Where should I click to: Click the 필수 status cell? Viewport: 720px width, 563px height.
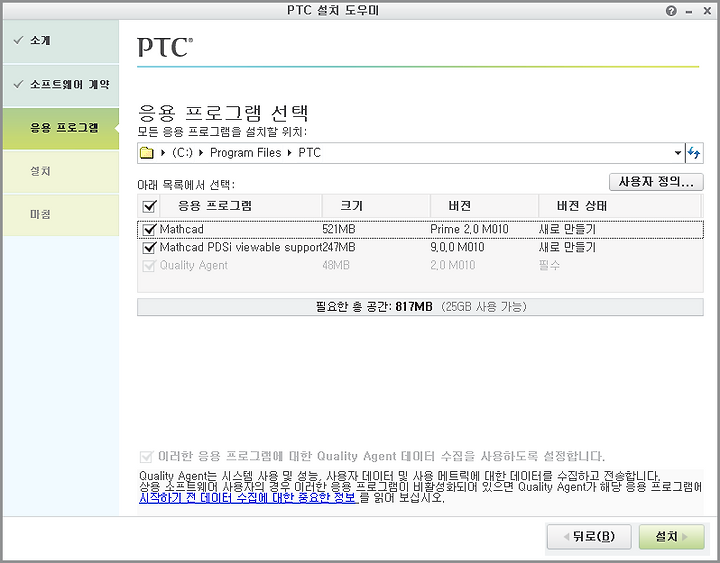pyautogui.click(x=549, y=265)
